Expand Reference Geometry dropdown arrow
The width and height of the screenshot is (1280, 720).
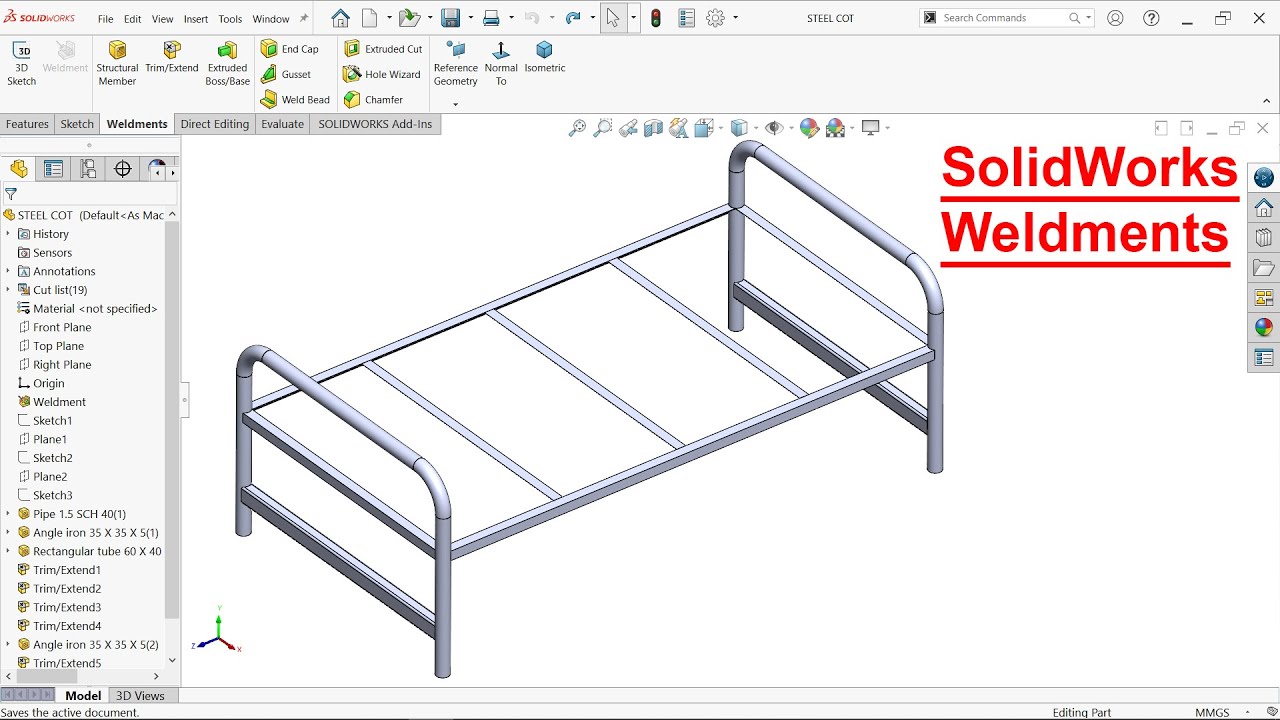click(x=455, y=104)
